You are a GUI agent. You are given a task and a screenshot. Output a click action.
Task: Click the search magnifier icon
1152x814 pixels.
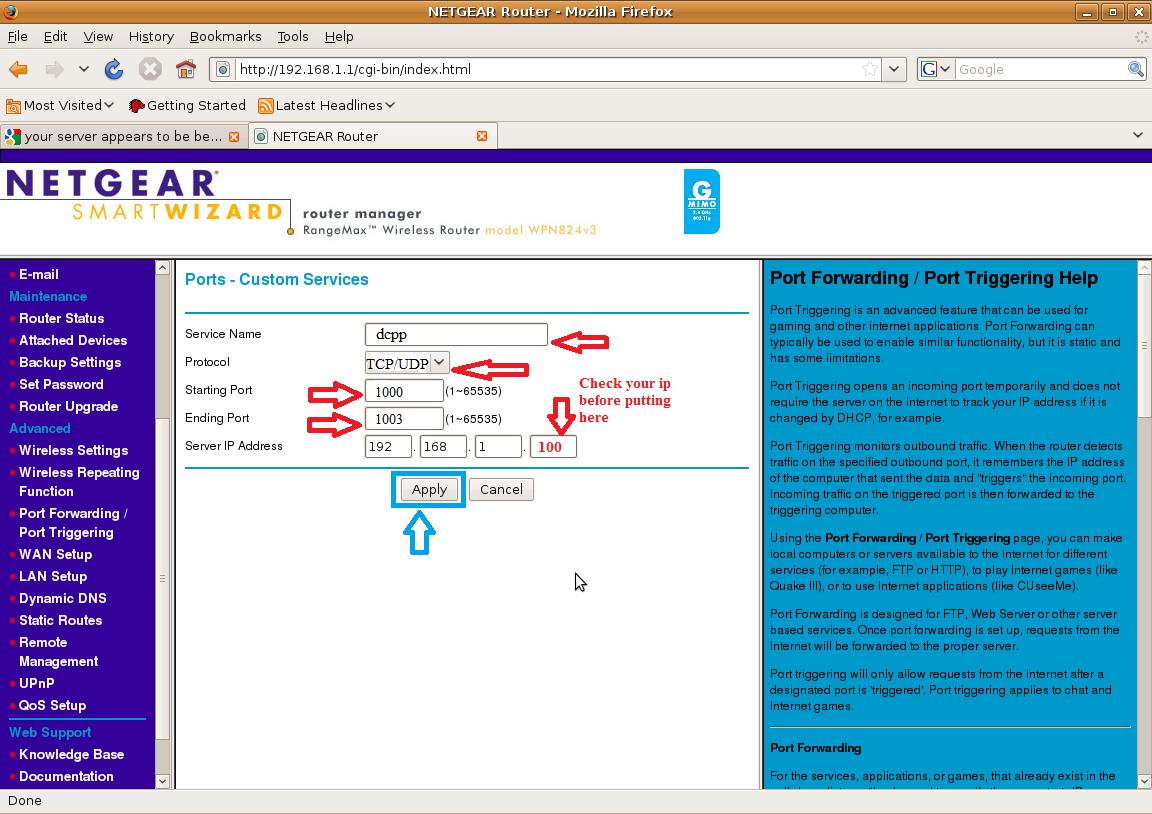pos(1136,69)
